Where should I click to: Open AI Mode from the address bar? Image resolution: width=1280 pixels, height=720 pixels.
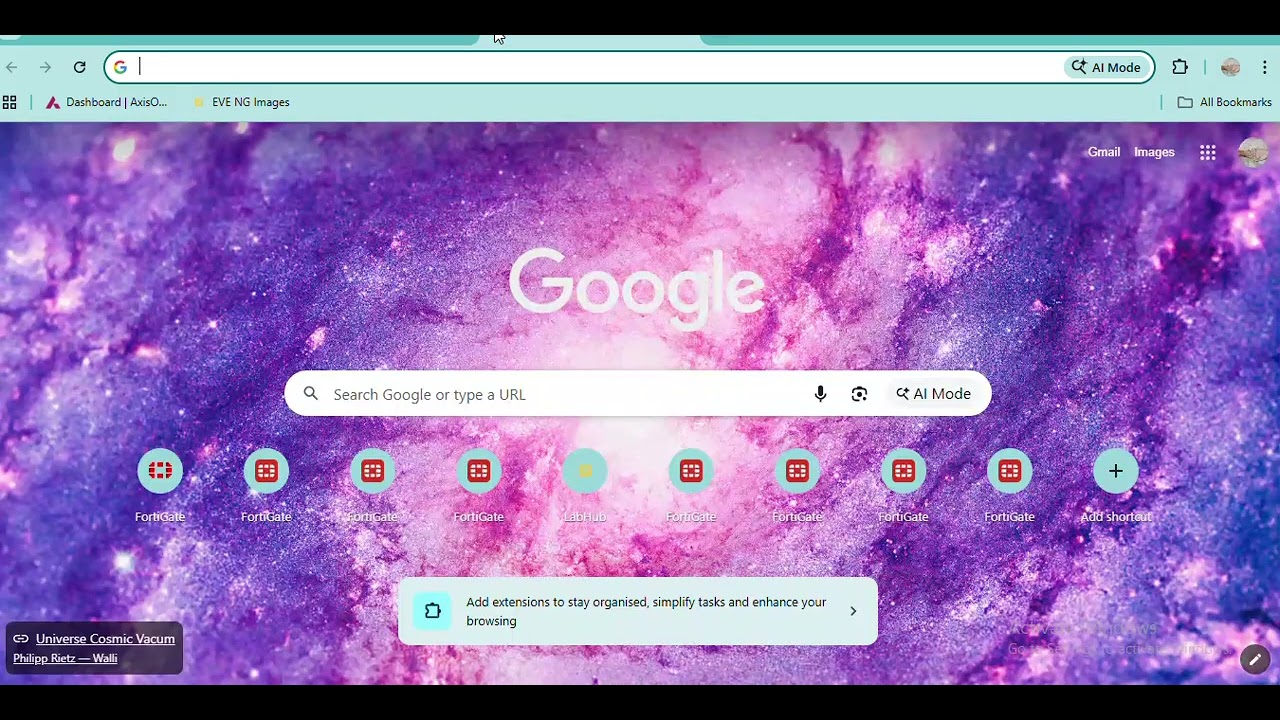1106,67
